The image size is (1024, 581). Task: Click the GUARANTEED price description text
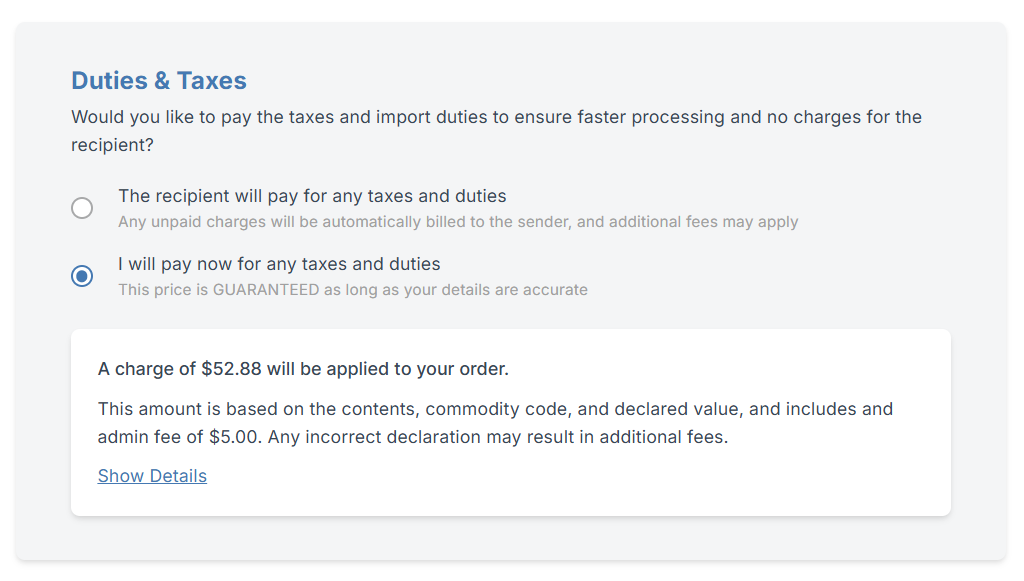(353, 290)
